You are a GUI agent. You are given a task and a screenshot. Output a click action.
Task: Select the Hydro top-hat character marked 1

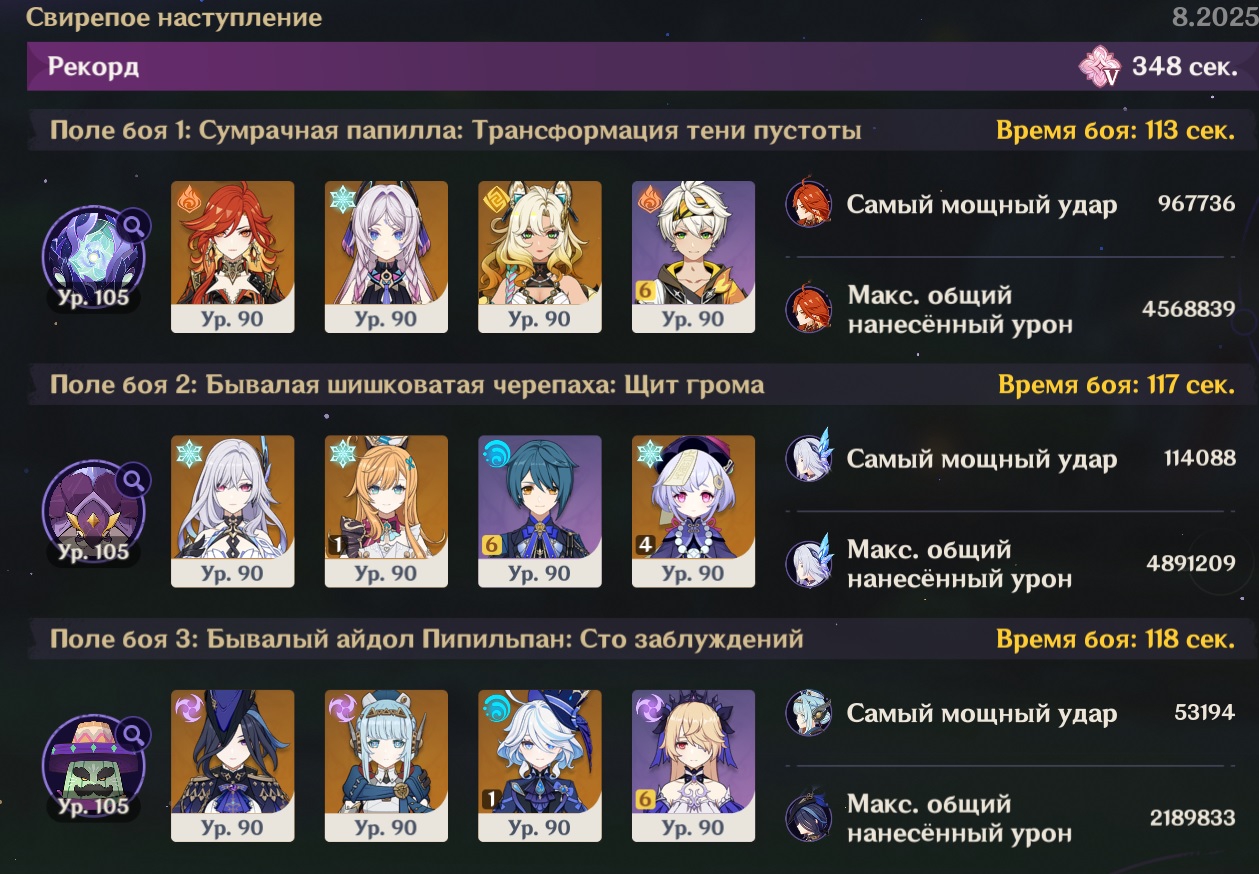click(x=540, y=765)
